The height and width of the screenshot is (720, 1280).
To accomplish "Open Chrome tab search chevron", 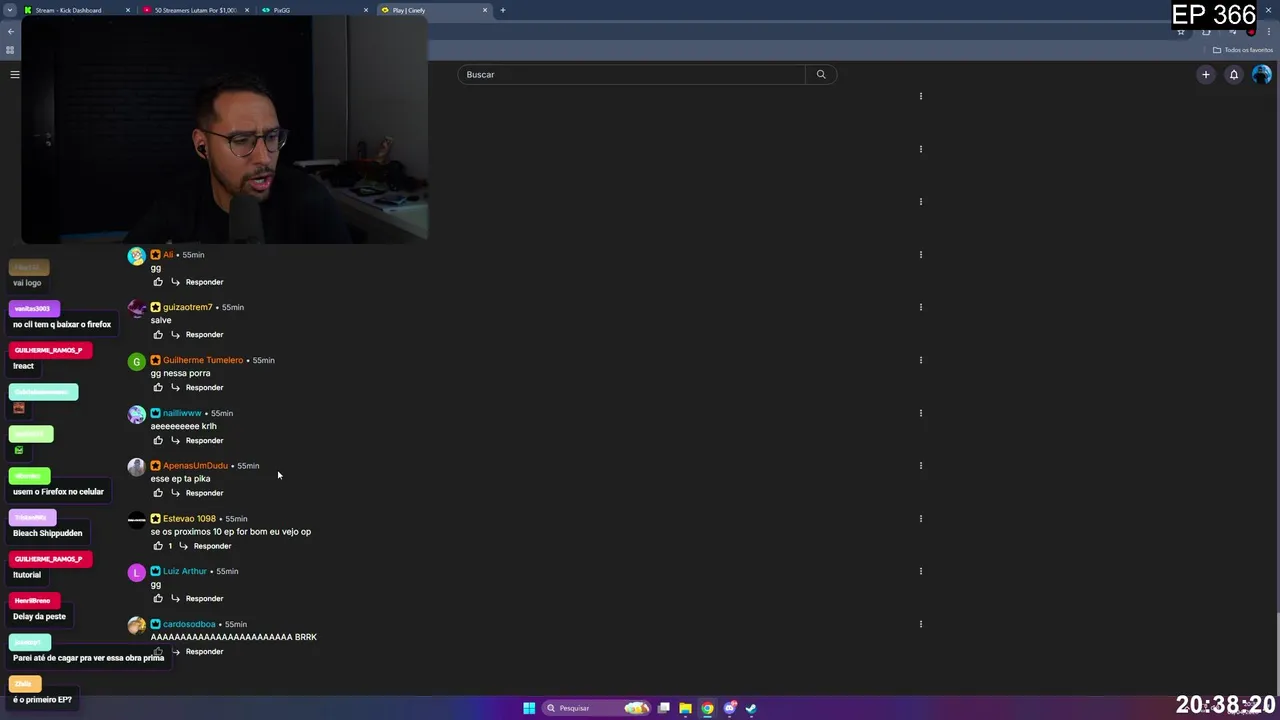I will [10, 10].
